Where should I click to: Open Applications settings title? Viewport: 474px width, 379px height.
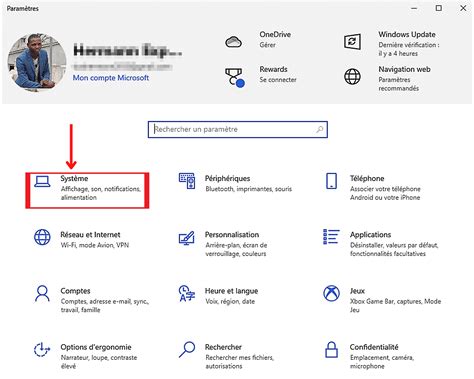[x=370, y=235]
